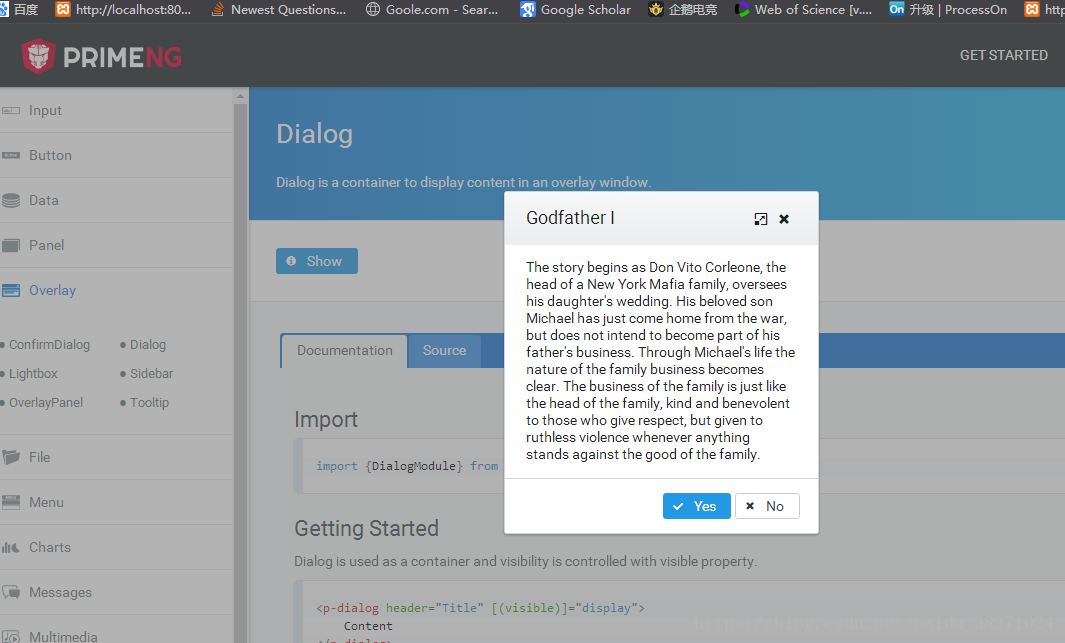Screen dimensions: 1065x643
Task: Maximize the Godfather I dialog
Action: pos(761,219)
